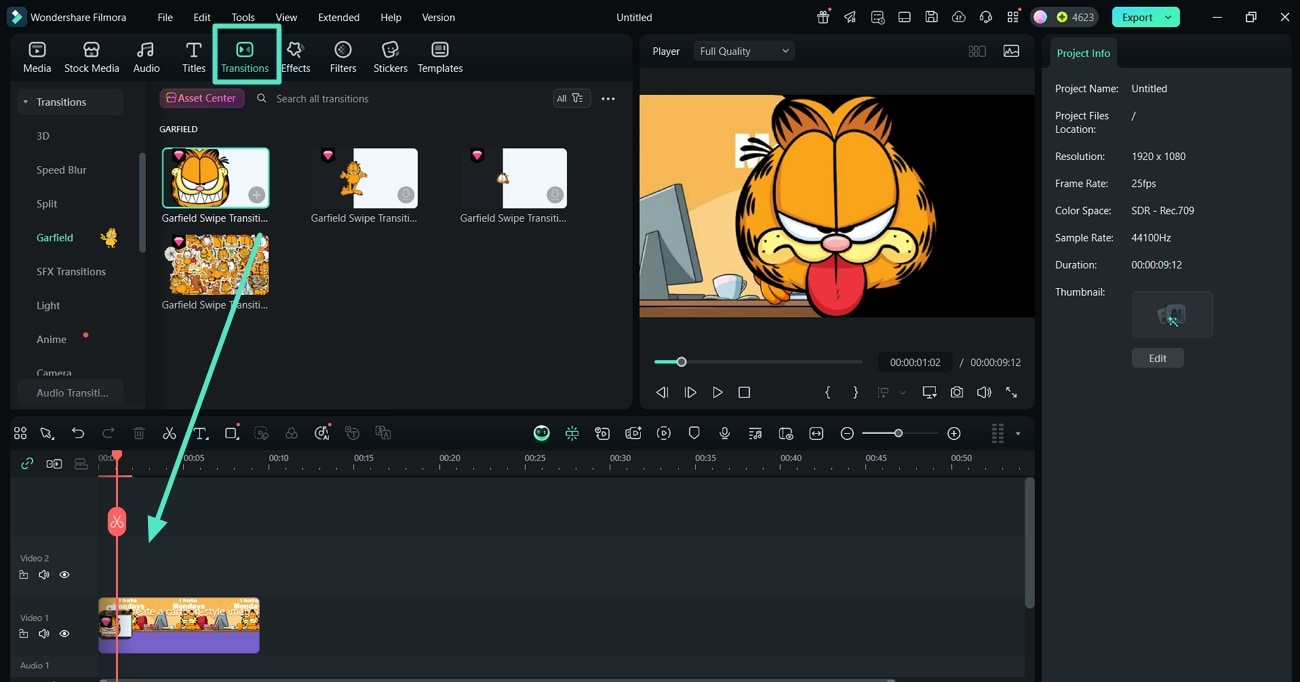The width and height of the screenshot is (1300, 682).
Task: Open the Stickers tab
Action: click(390, 57)
